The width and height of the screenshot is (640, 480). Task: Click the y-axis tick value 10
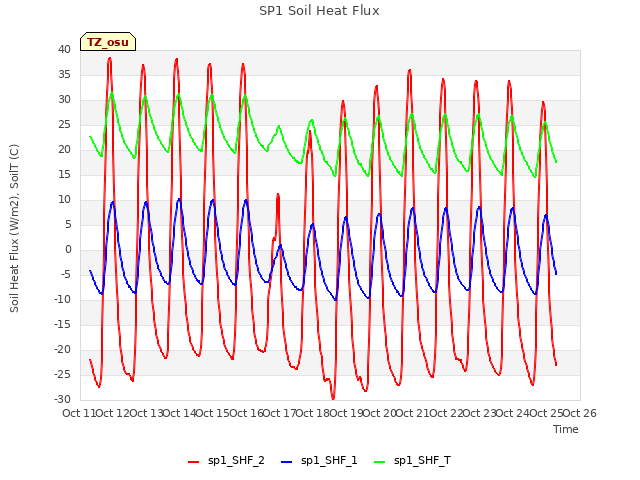[64, 200]
